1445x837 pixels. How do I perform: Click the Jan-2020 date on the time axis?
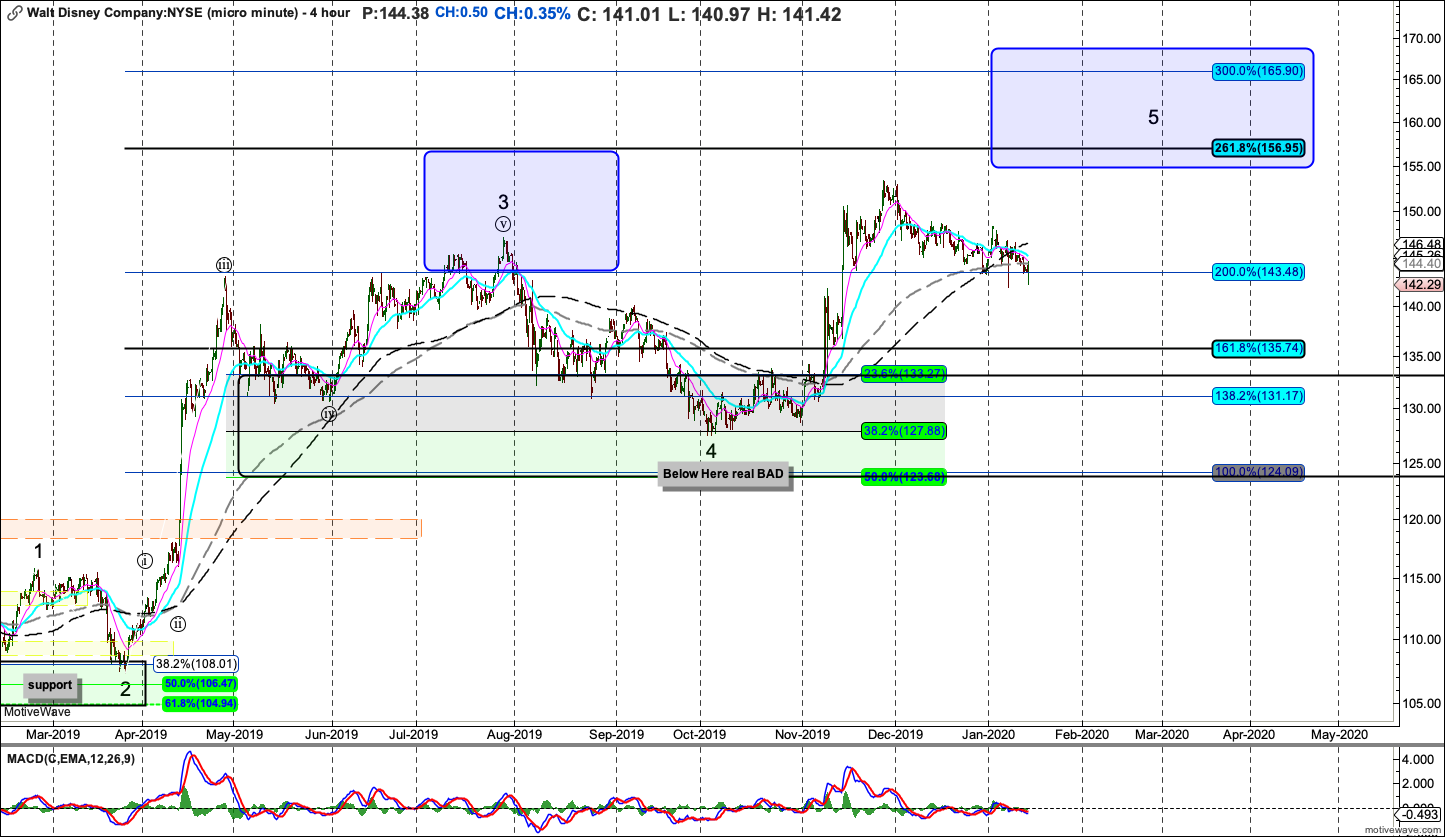(x=990, y=734)
